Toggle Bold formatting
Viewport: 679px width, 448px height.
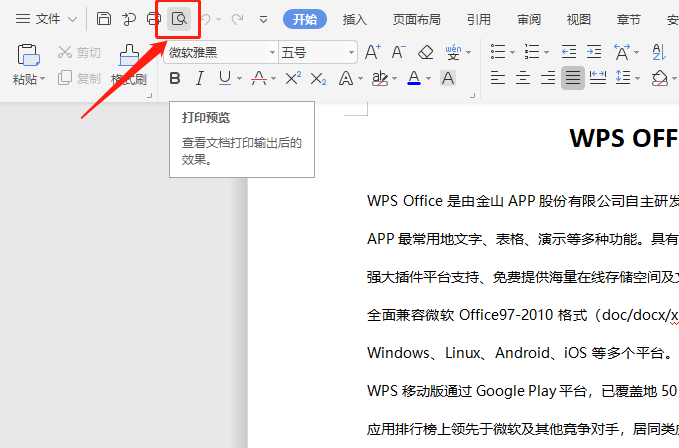click(x=175, y=78)
